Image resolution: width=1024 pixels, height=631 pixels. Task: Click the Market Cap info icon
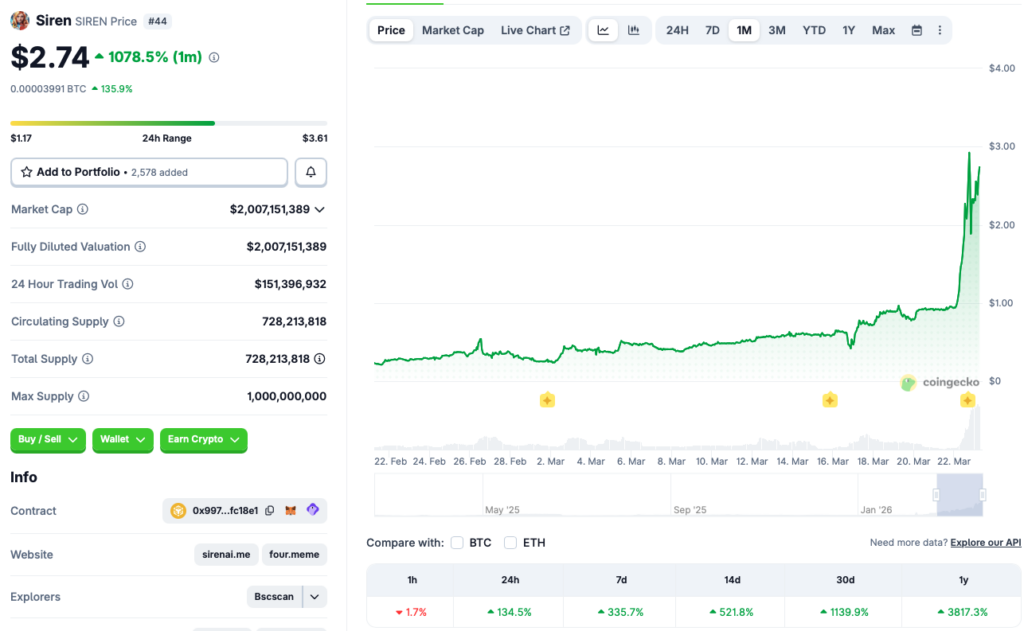pos(83,209)
